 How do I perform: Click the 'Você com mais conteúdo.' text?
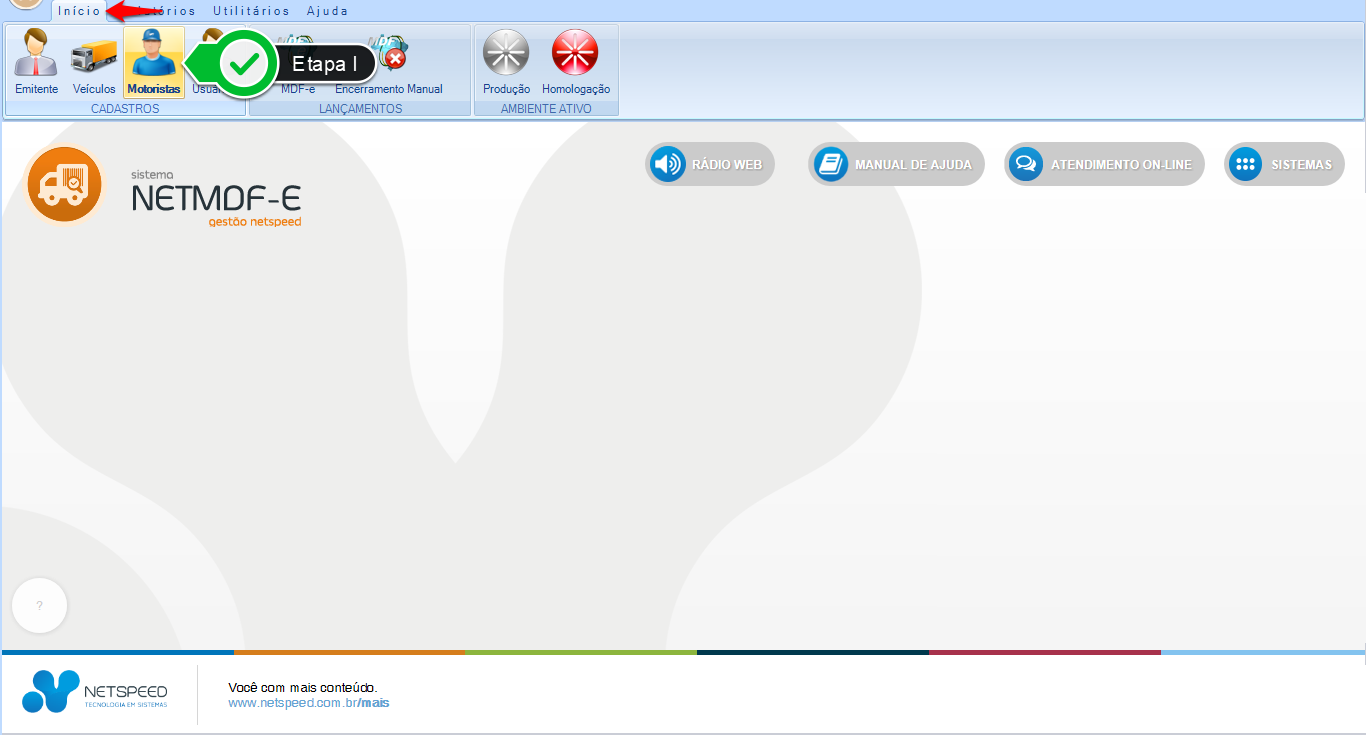303,687
